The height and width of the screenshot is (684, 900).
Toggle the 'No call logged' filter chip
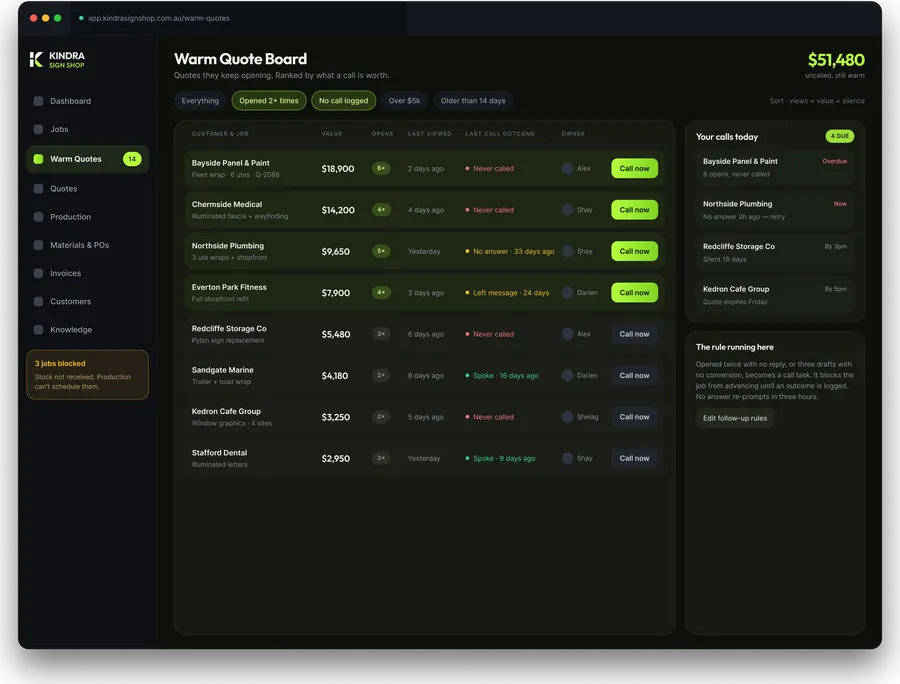(343, 100)
